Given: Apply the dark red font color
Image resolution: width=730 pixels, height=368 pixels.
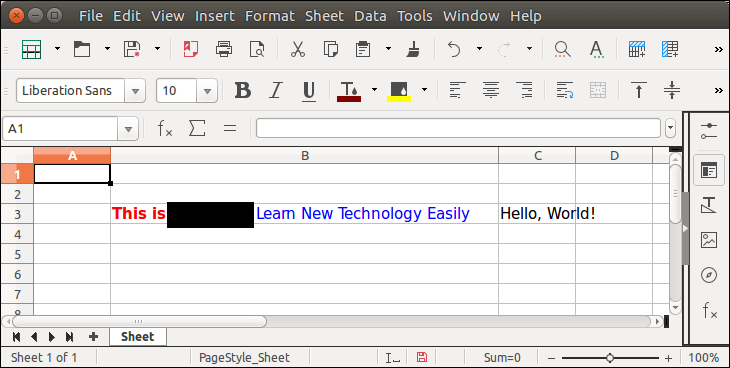Looking at the screenshot, I should (349, 91).
